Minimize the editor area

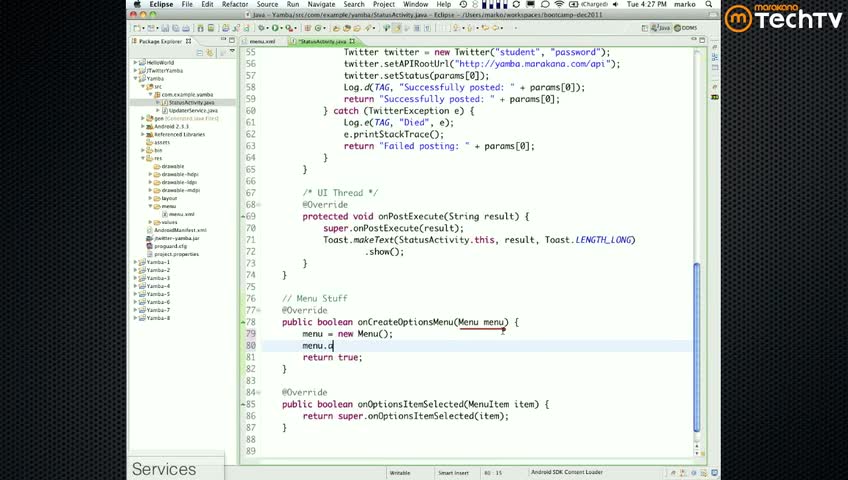(693, 39)
